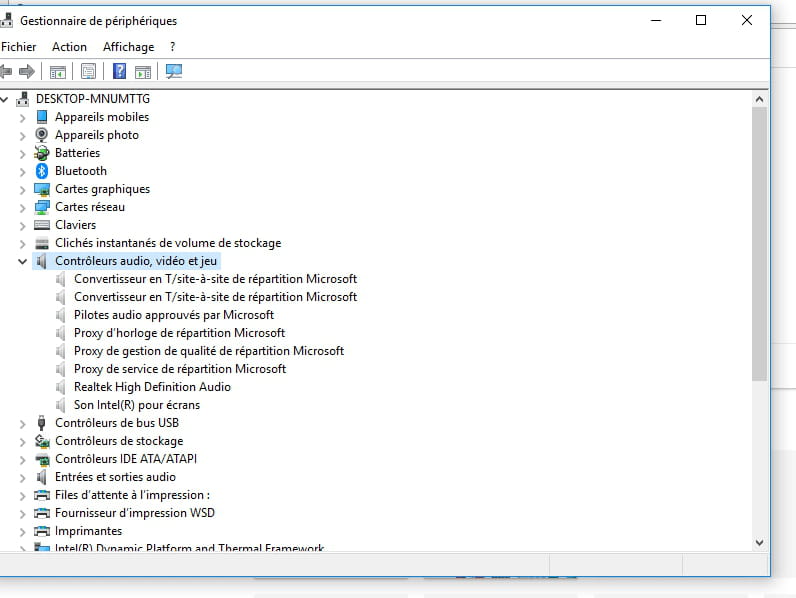Viewport: 796px width, 598px height.
Task: Select Son Intel(R) pour écrans device
Action: [x=137, y=405]
